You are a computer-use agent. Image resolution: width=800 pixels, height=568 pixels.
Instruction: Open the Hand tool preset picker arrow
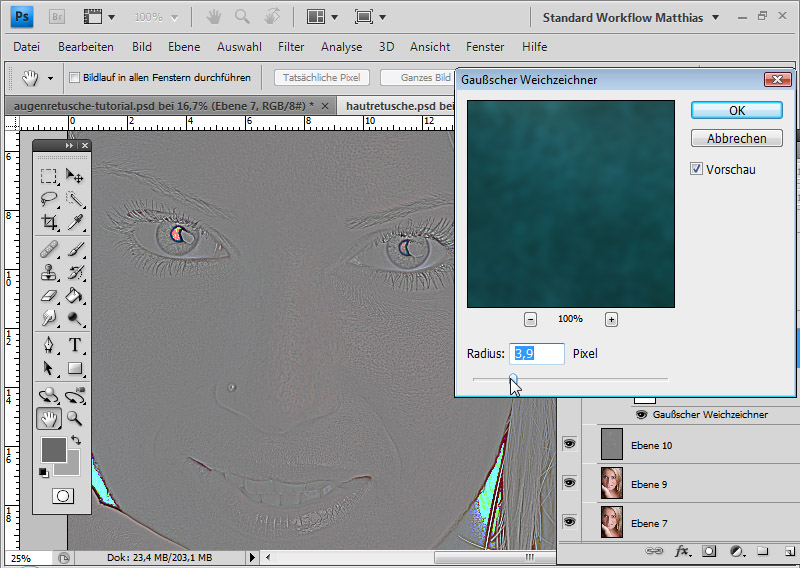(x=49, y=77)
